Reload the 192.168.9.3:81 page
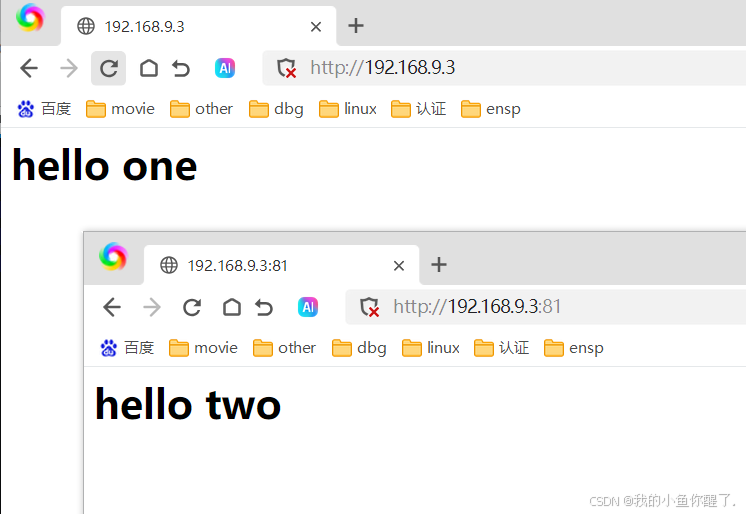Viewport: 746px width, 514px height. coord(192,307)
